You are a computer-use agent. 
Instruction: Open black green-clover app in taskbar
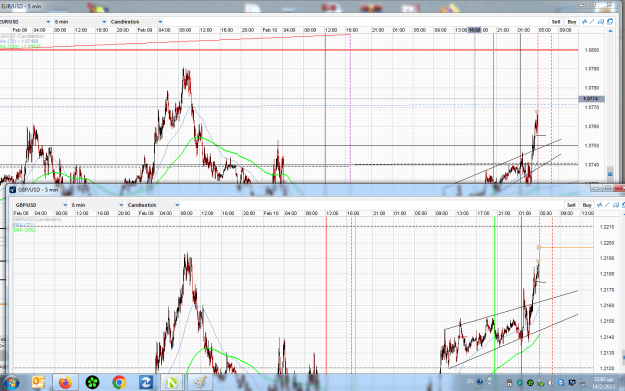[92, 383]
